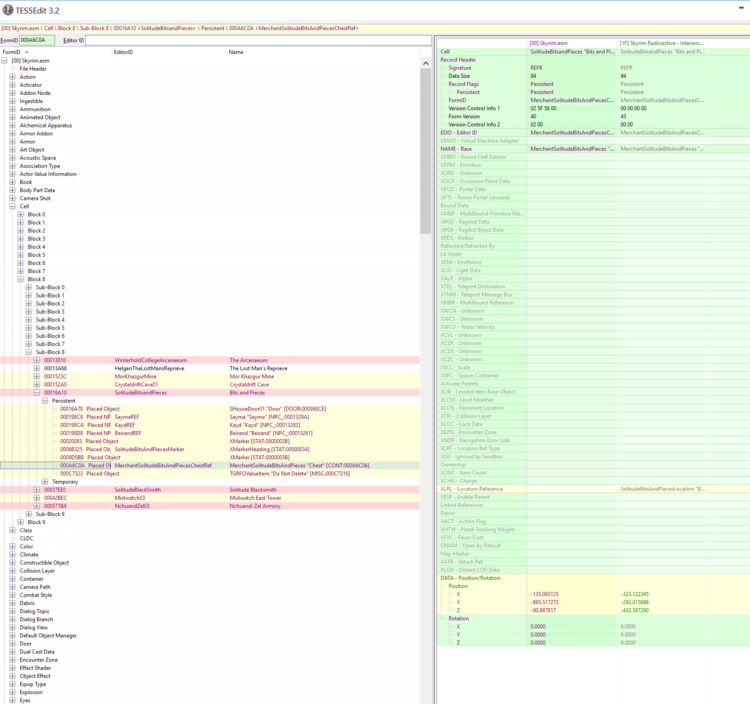Select MorKhazgurMine cell row
Viewport: 750px width, 704px height.
[x=210, y=376]
